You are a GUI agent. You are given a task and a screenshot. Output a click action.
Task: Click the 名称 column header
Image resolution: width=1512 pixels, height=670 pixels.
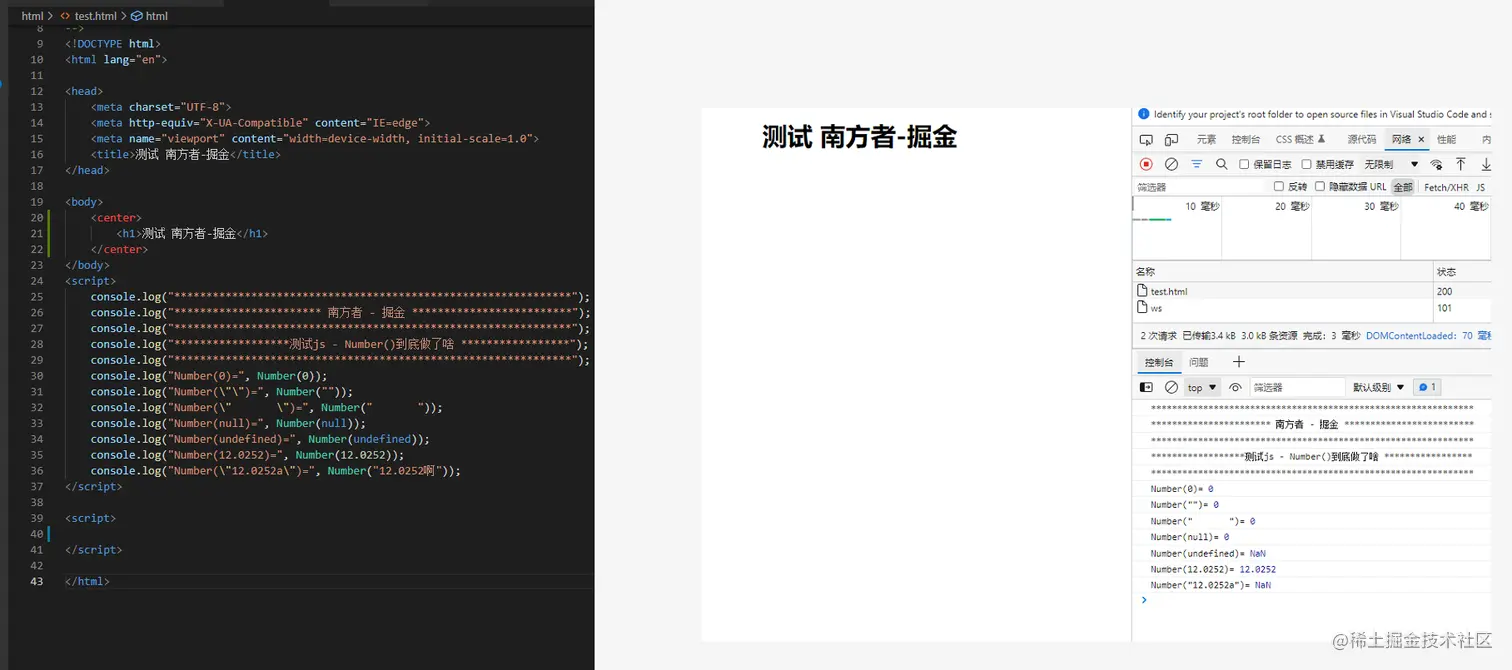pyautogui.click(x=1282, y=272)
